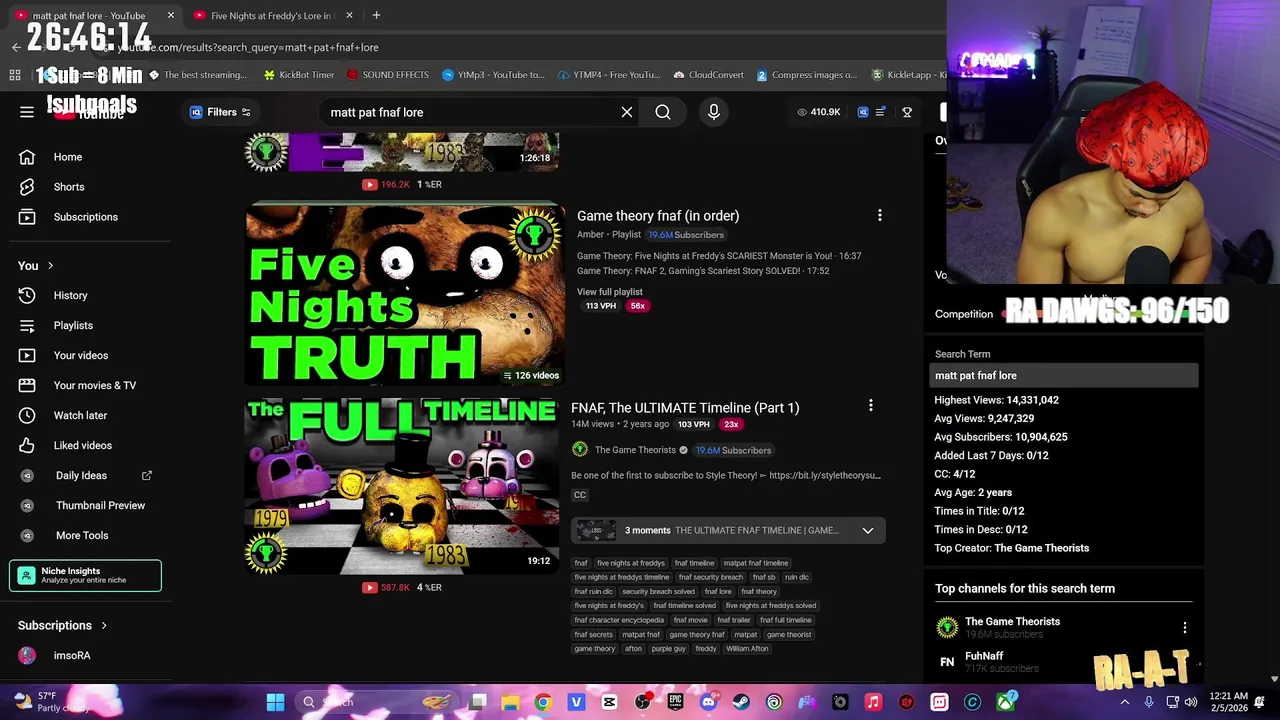
Task: Expand the 3 moments chapter list
Action: pyautogui.click(x=868, y=531)
